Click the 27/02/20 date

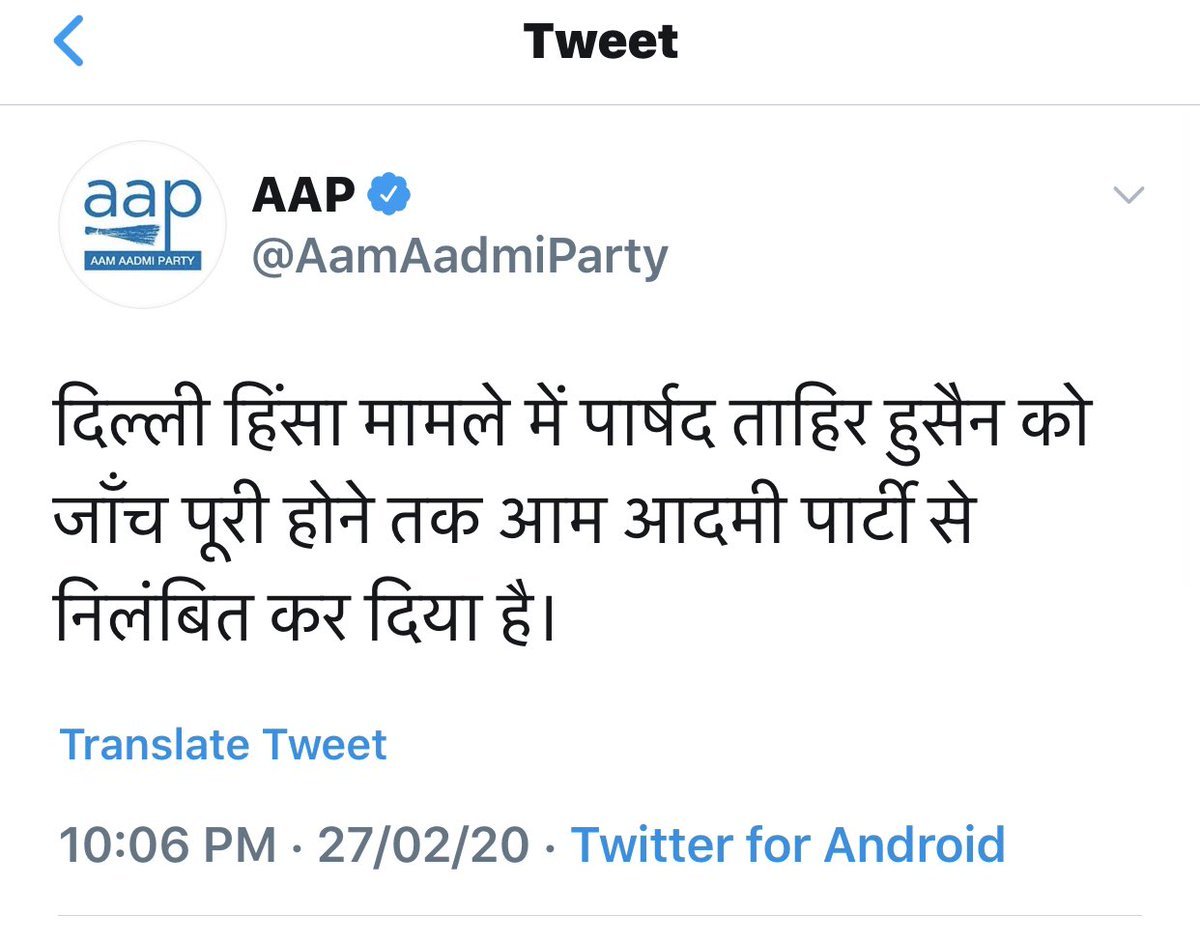click(424, 845)
